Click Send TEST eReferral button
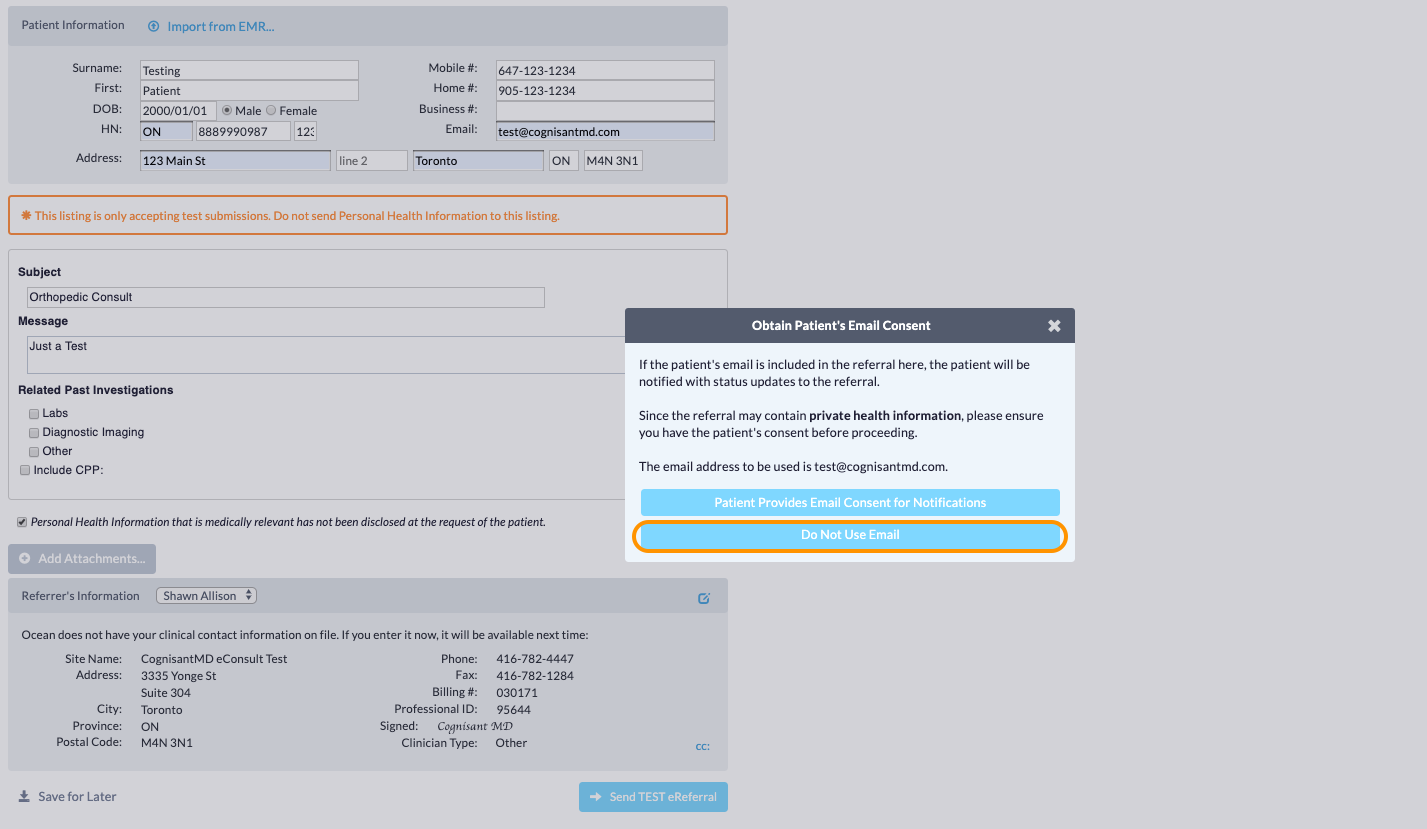The image size is (1427, 829). (x=653, y=797)
